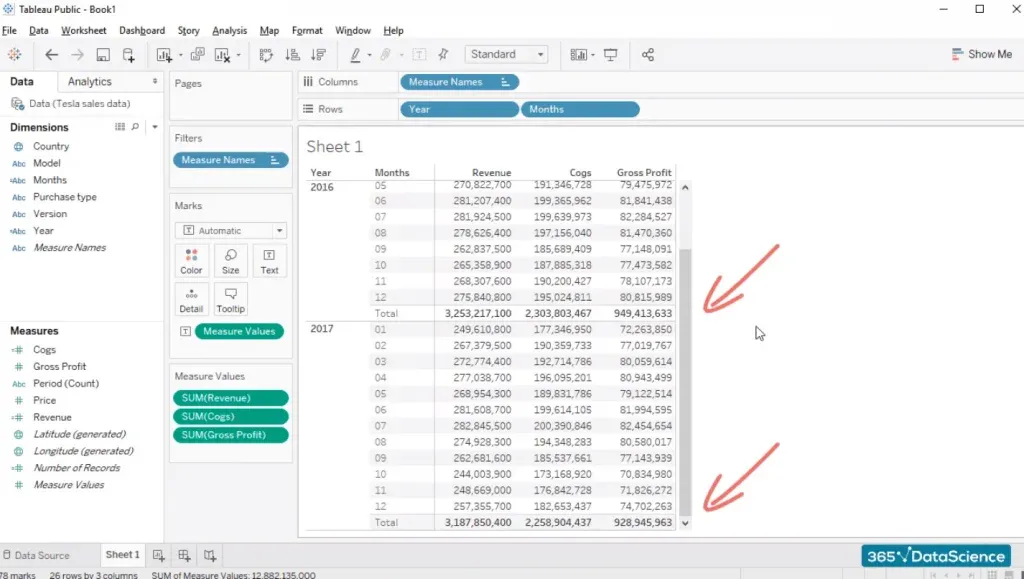Select the SUM(Revenue) pill in Measure Values
The height and width of the screenshot is (579, 1024).
(231, 398)
